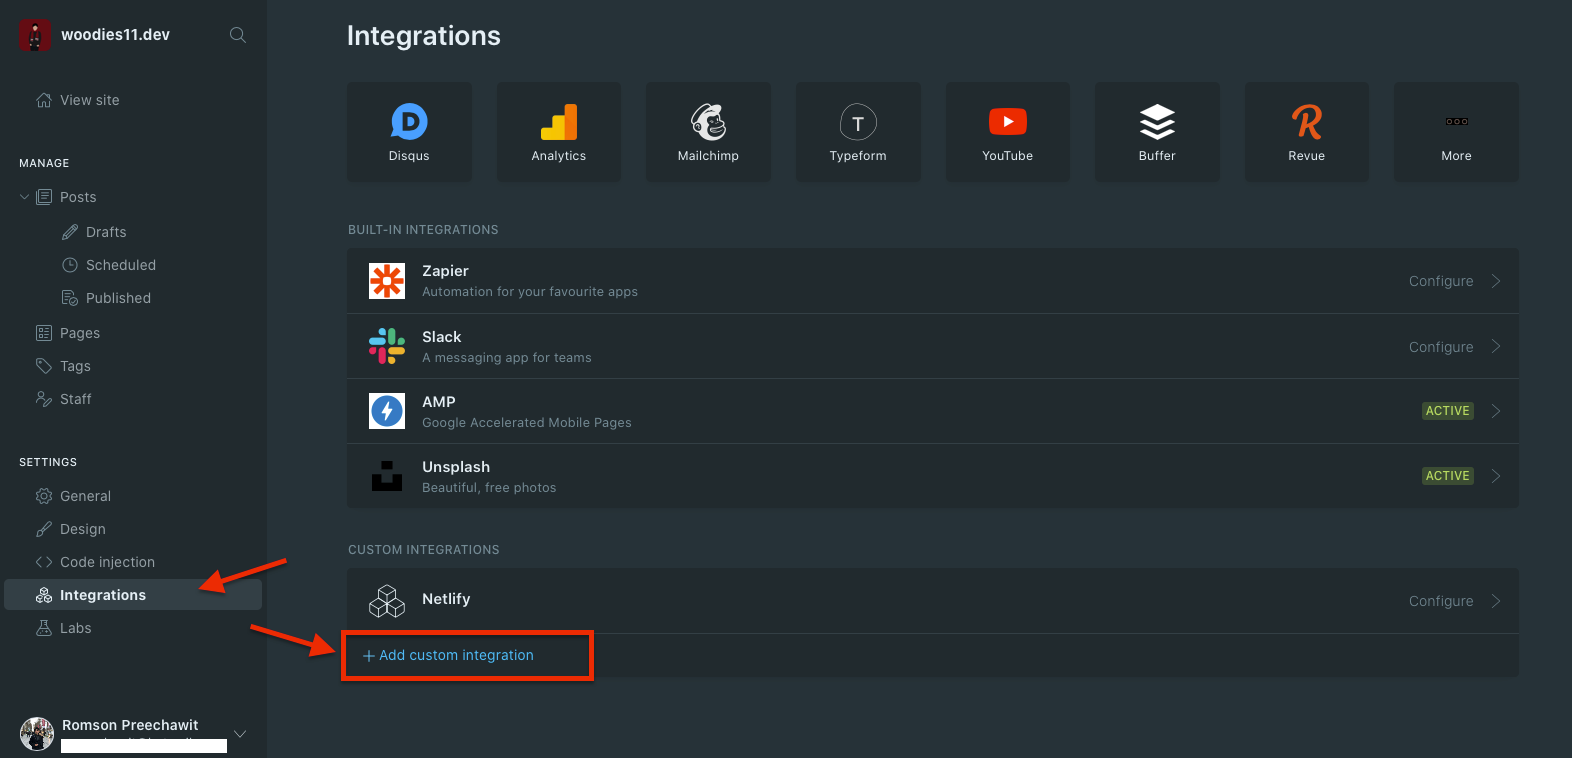Click the woodies11.dev site title

(x=115, y=35)
